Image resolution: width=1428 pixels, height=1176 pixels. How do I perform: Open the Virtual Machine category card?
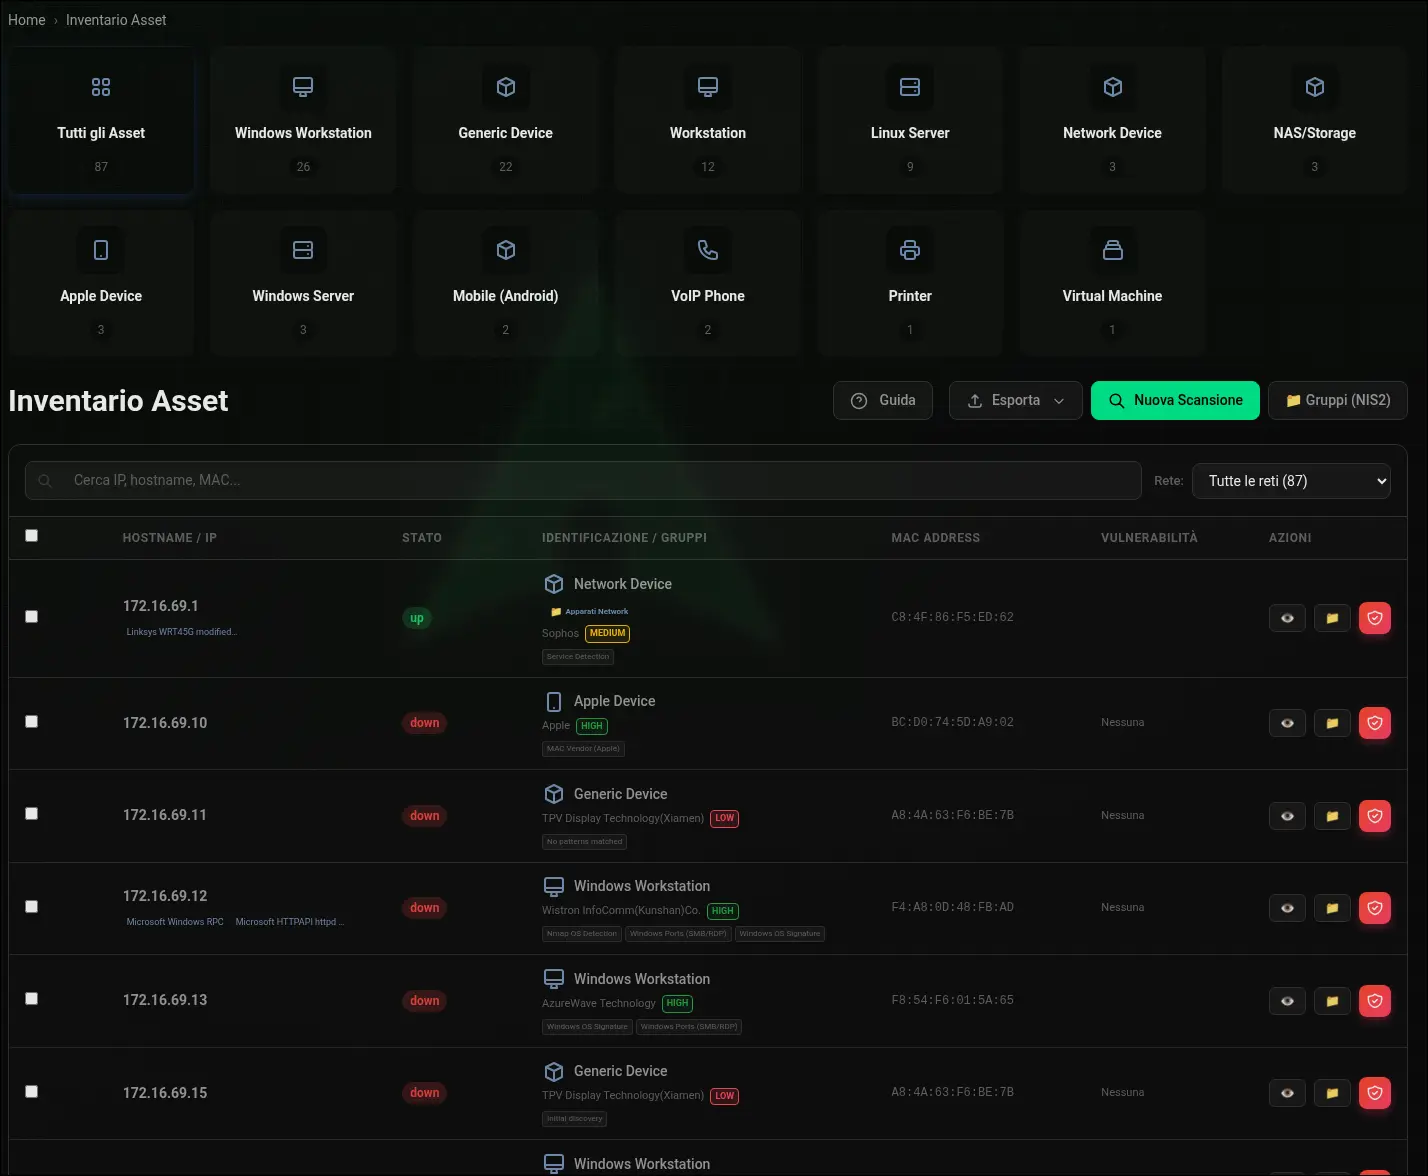pos(1112,283)
